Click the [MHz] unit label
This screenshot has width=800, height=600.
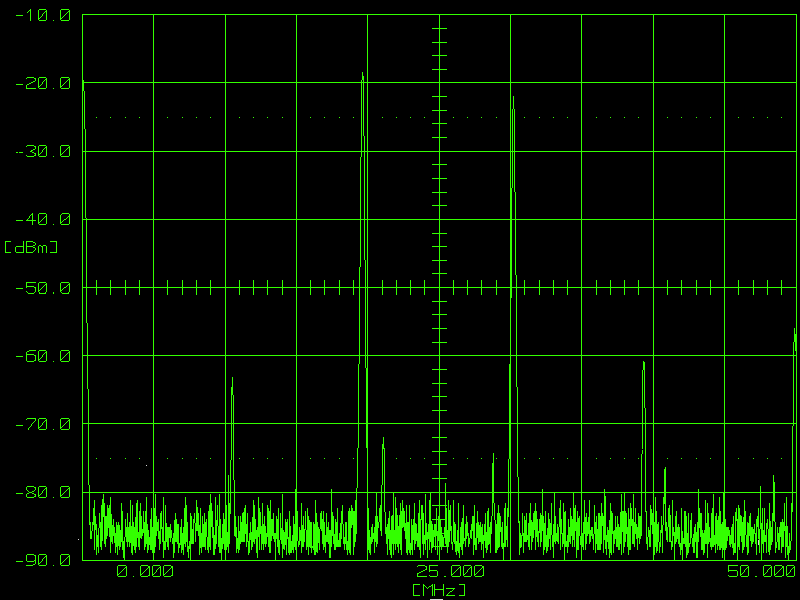pos(439,590)
